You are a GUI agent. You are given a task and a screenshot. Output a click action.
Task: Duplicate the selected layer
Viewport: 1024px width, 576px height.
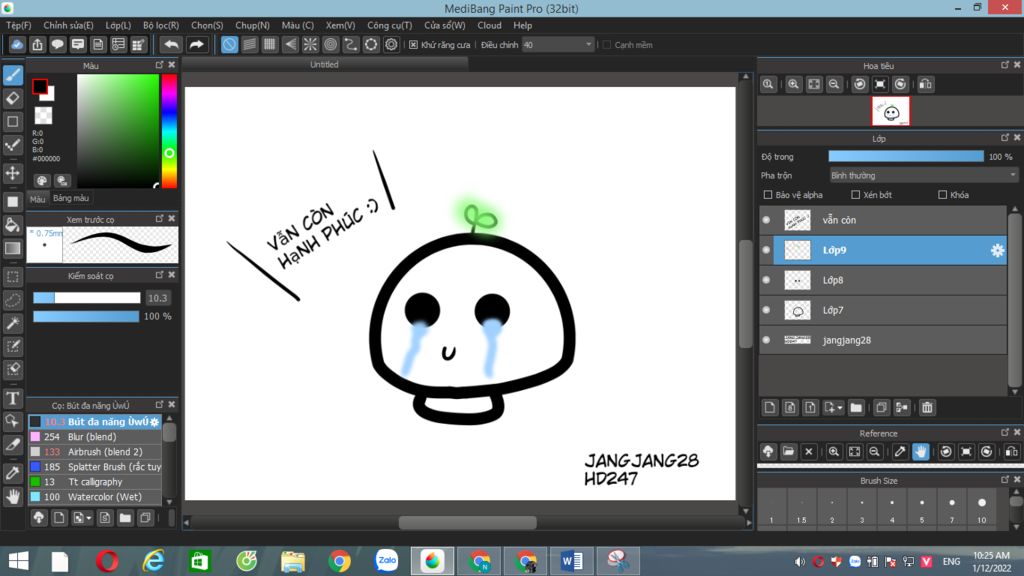[x=881, y=408]
